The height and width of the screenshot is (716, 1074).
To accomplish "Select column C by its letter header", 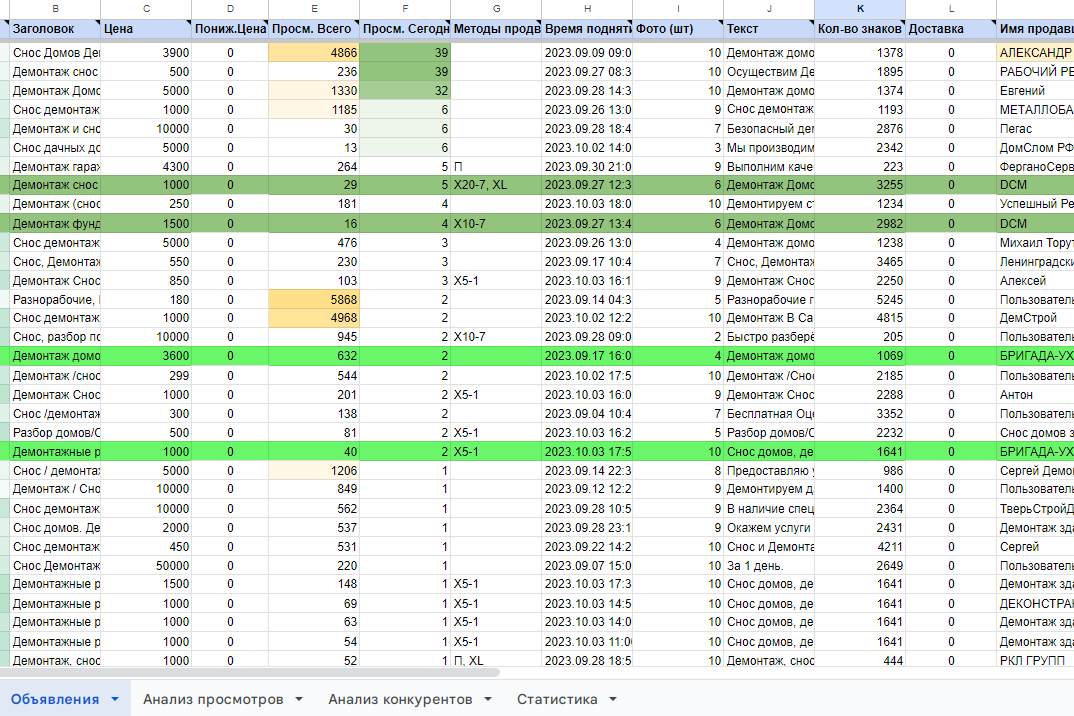I will pyautogui.click(x=146, y=9).
